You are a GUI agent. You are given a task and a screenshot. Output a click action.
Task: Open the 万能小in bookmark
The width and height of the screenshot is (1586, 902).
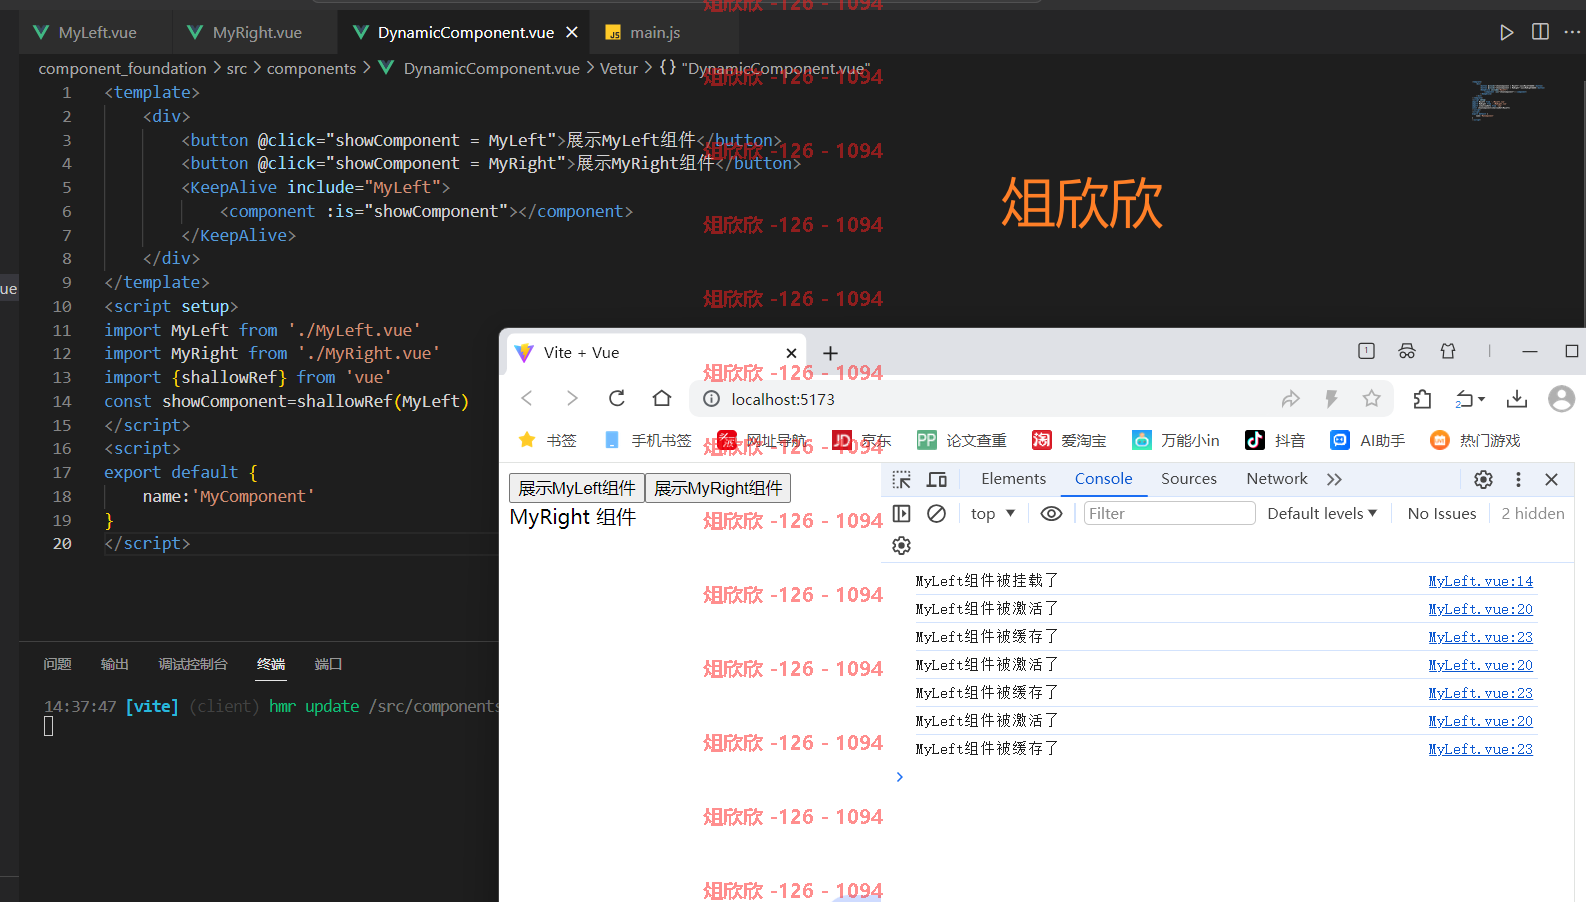click(1176, 440)
